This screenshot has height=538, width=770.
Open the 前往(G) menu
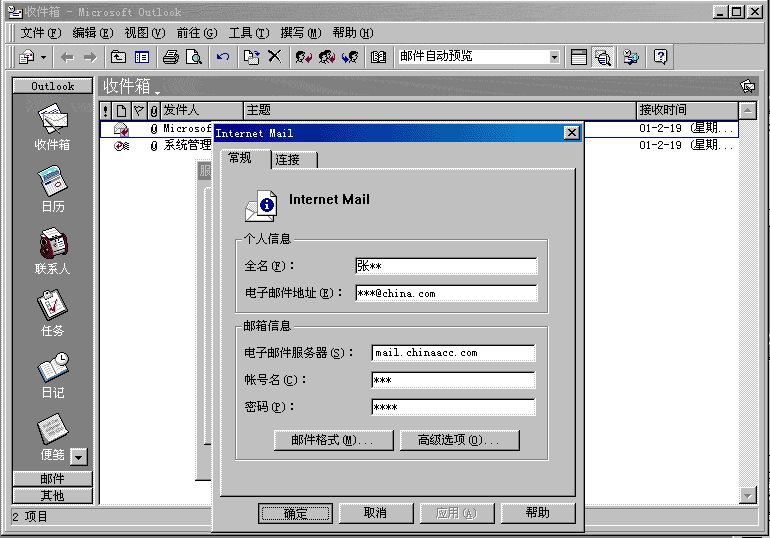[x=196, y=33]
